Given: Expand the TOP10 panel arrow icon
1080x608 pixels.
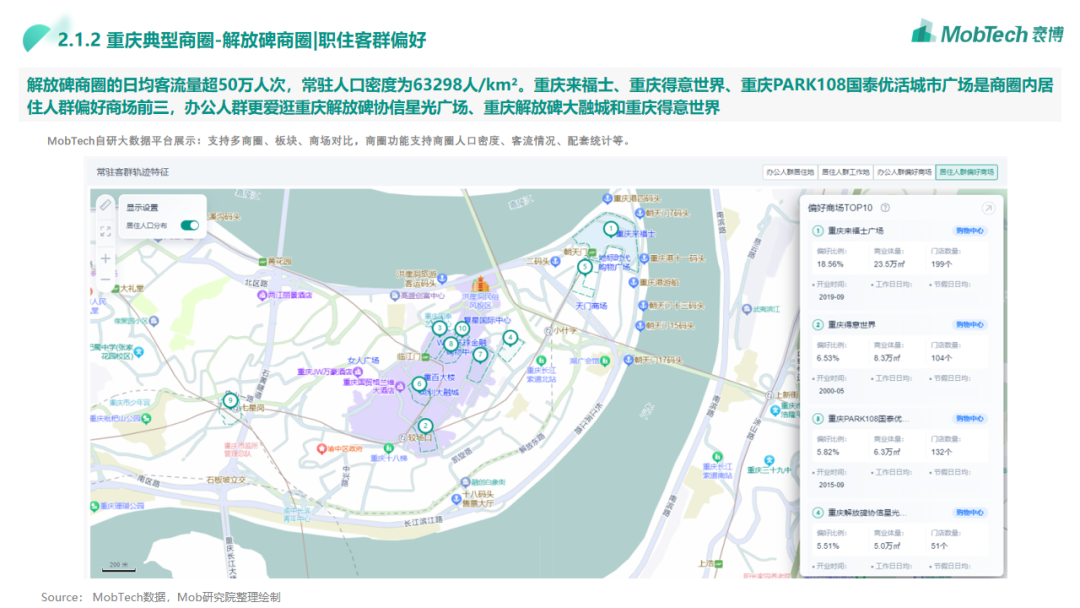Looking at the screenshot, I should tap(988, 208).
